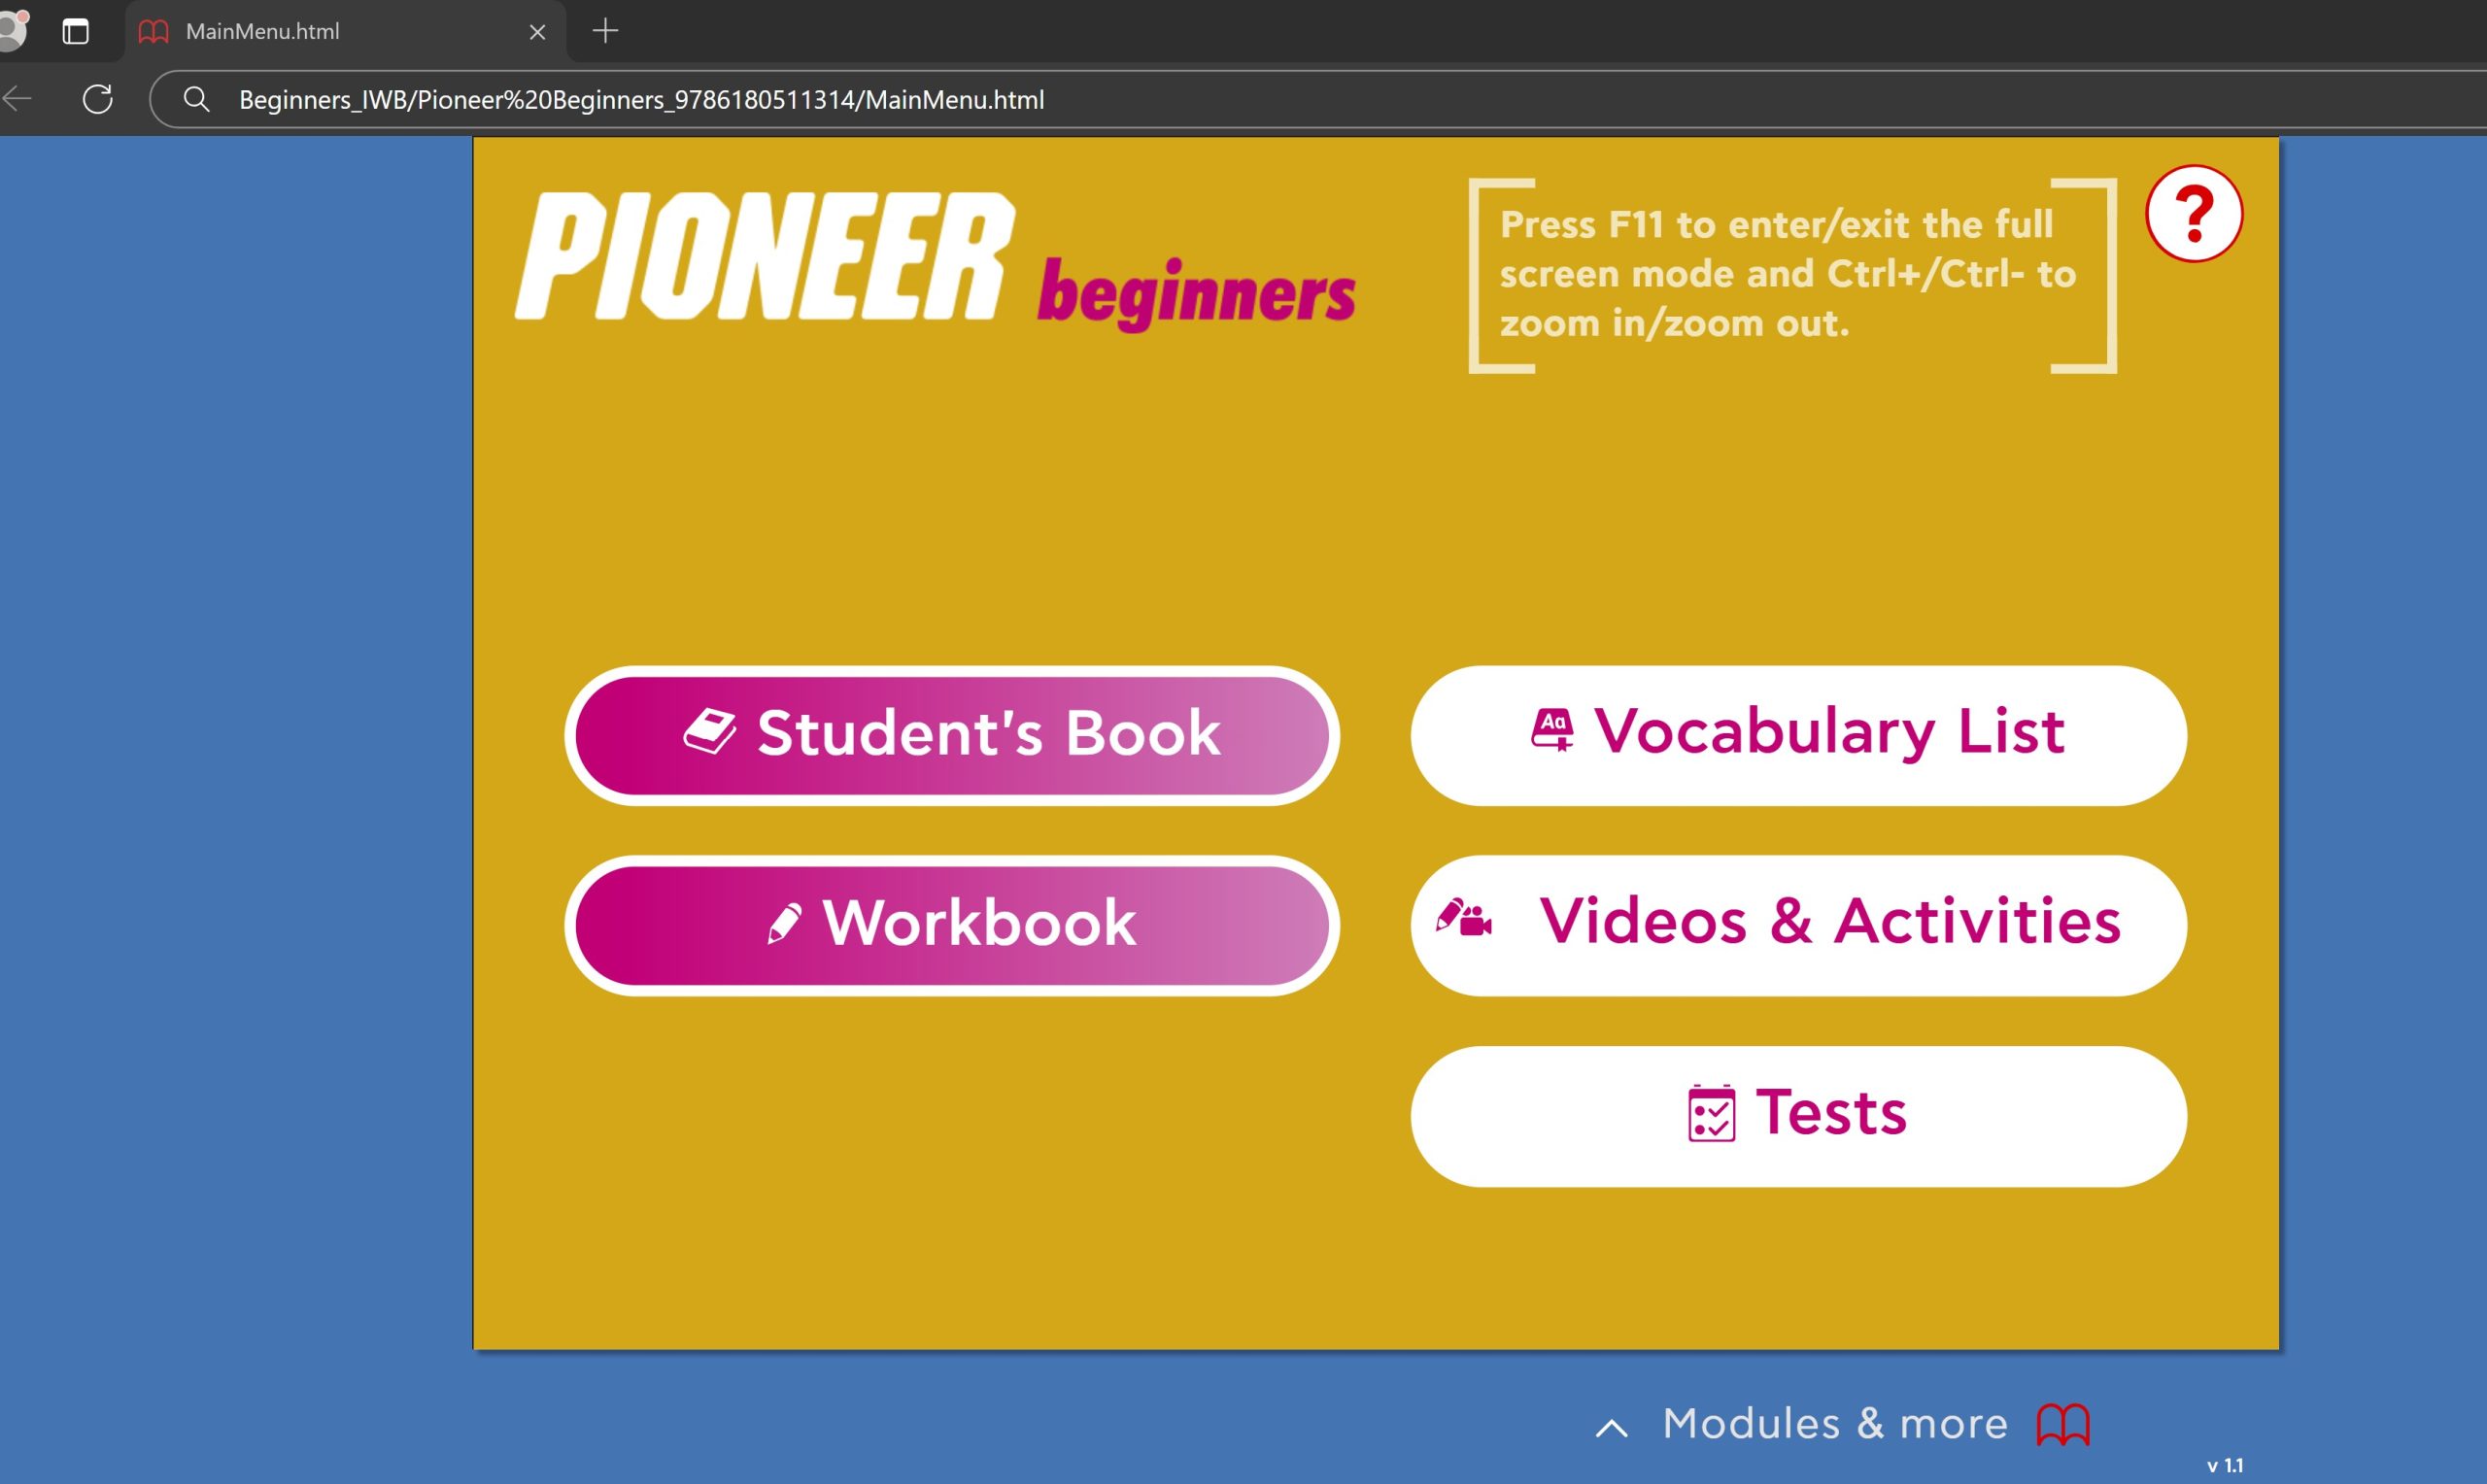Expand the Modules & more chevron
2487x1484 pixels.
pyautogui.click(x=1611, y=1428)
